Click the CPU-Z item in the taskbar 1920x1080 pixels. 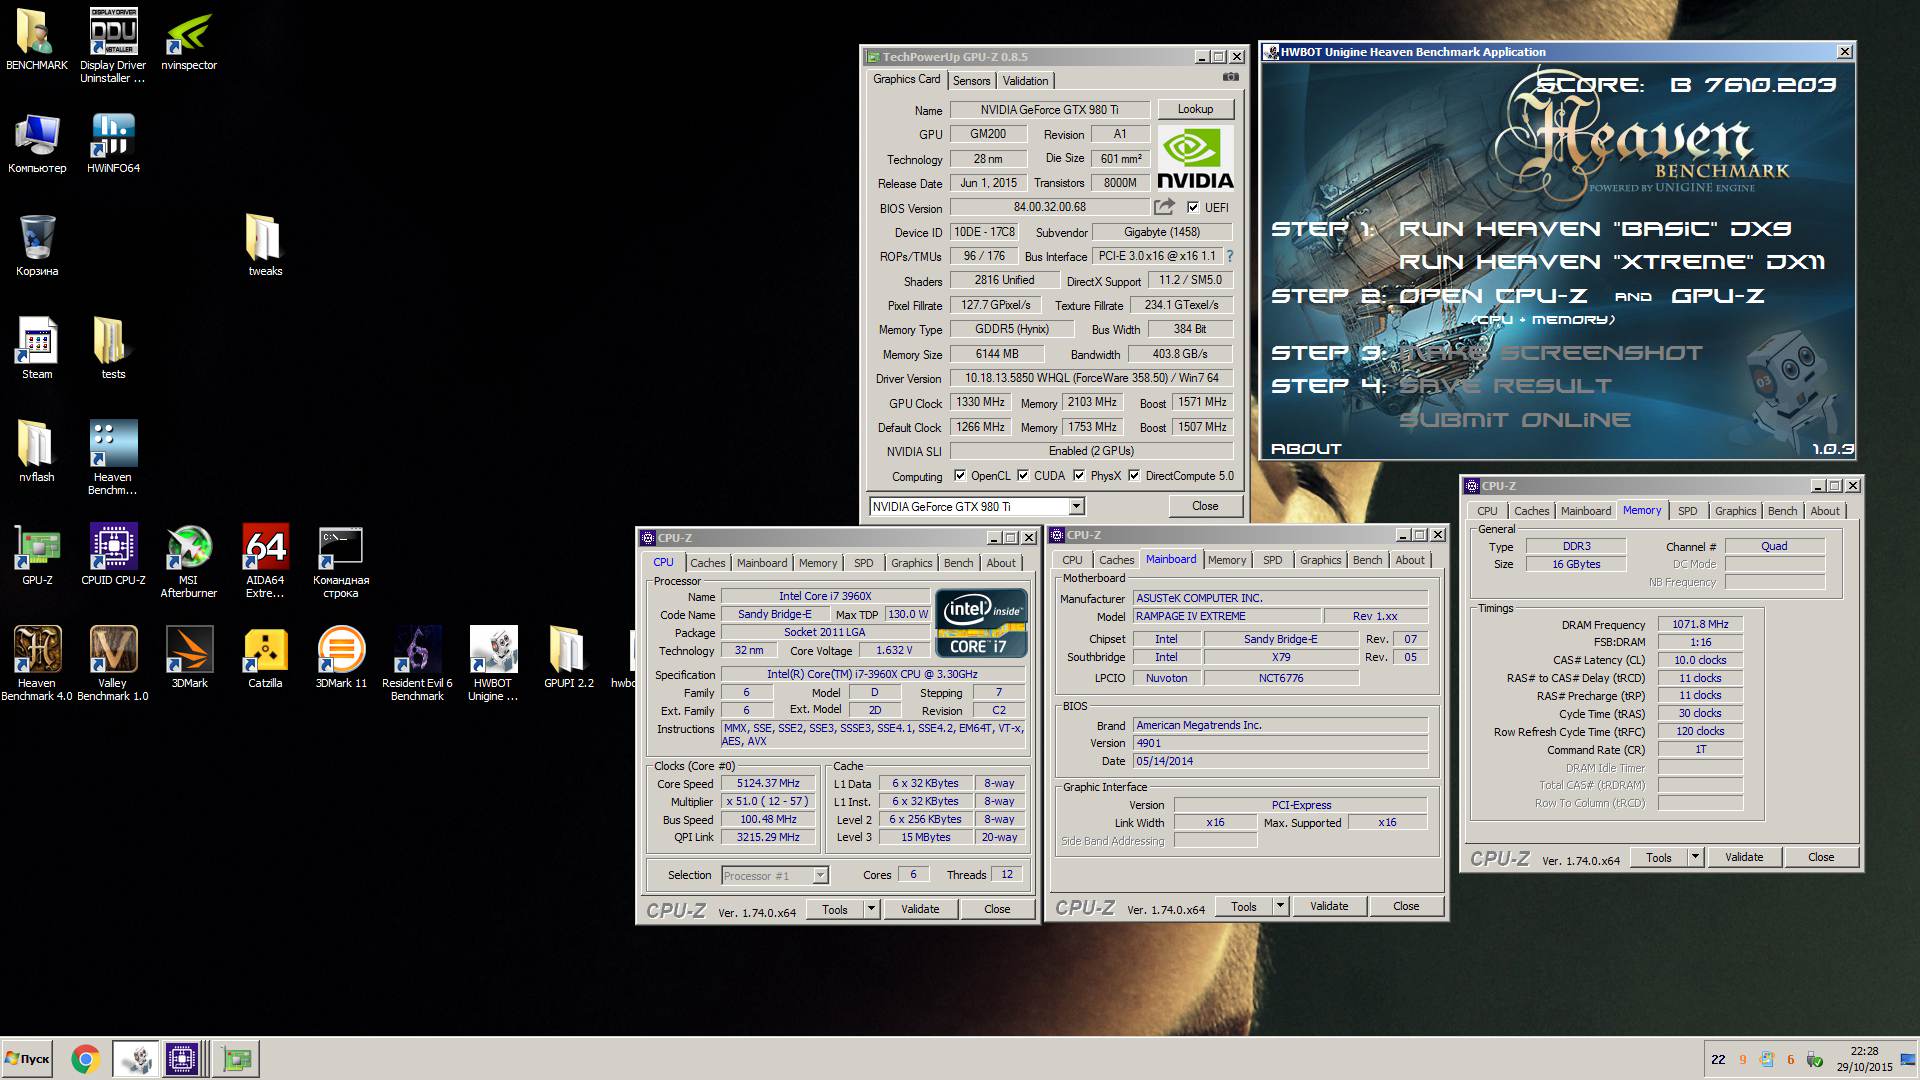click(x=182, y=1059)
